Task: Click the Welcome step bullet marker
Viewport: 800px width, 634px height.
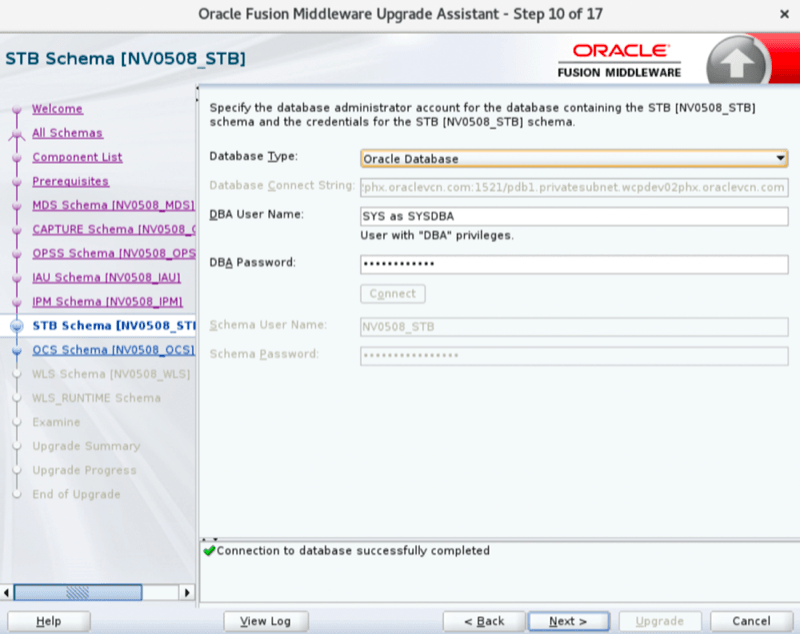Action: [x=17, y=109]
